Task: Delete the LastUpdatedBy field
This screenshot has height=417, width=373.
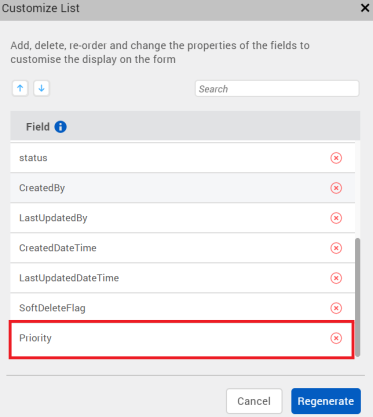Action: tap(336, 218)
